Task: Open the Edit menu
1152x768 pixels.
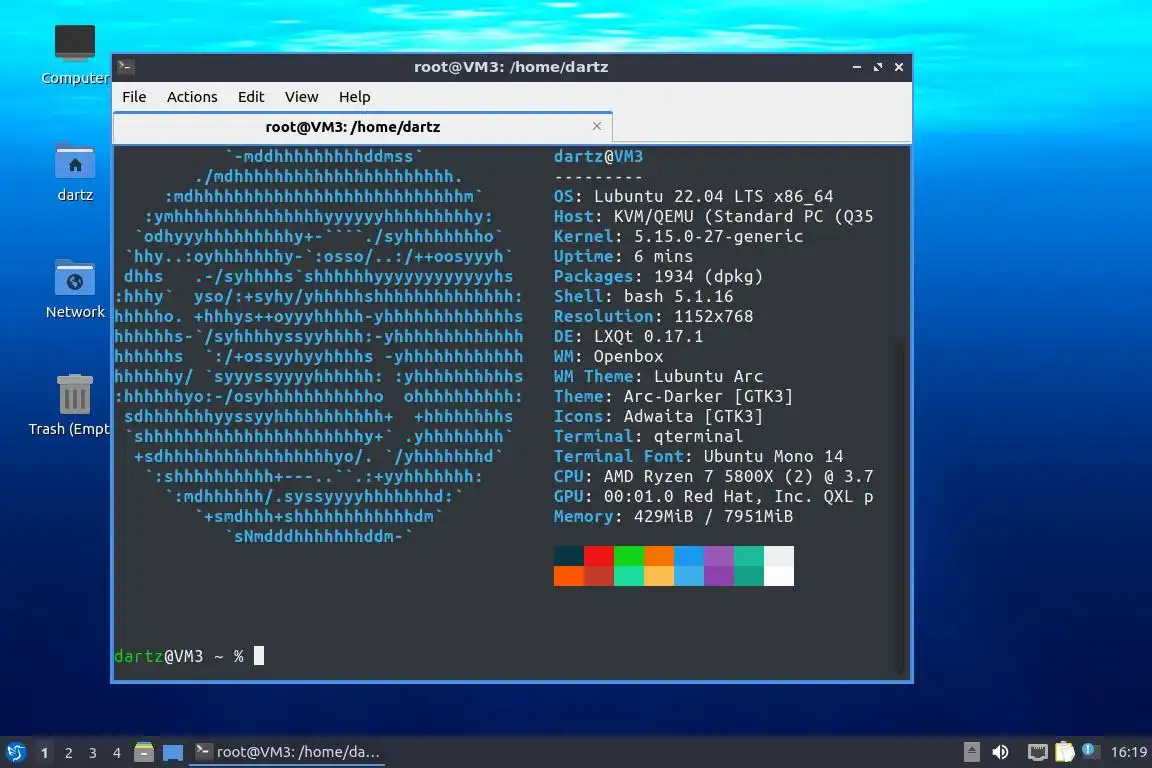Action: coord(251,97)
